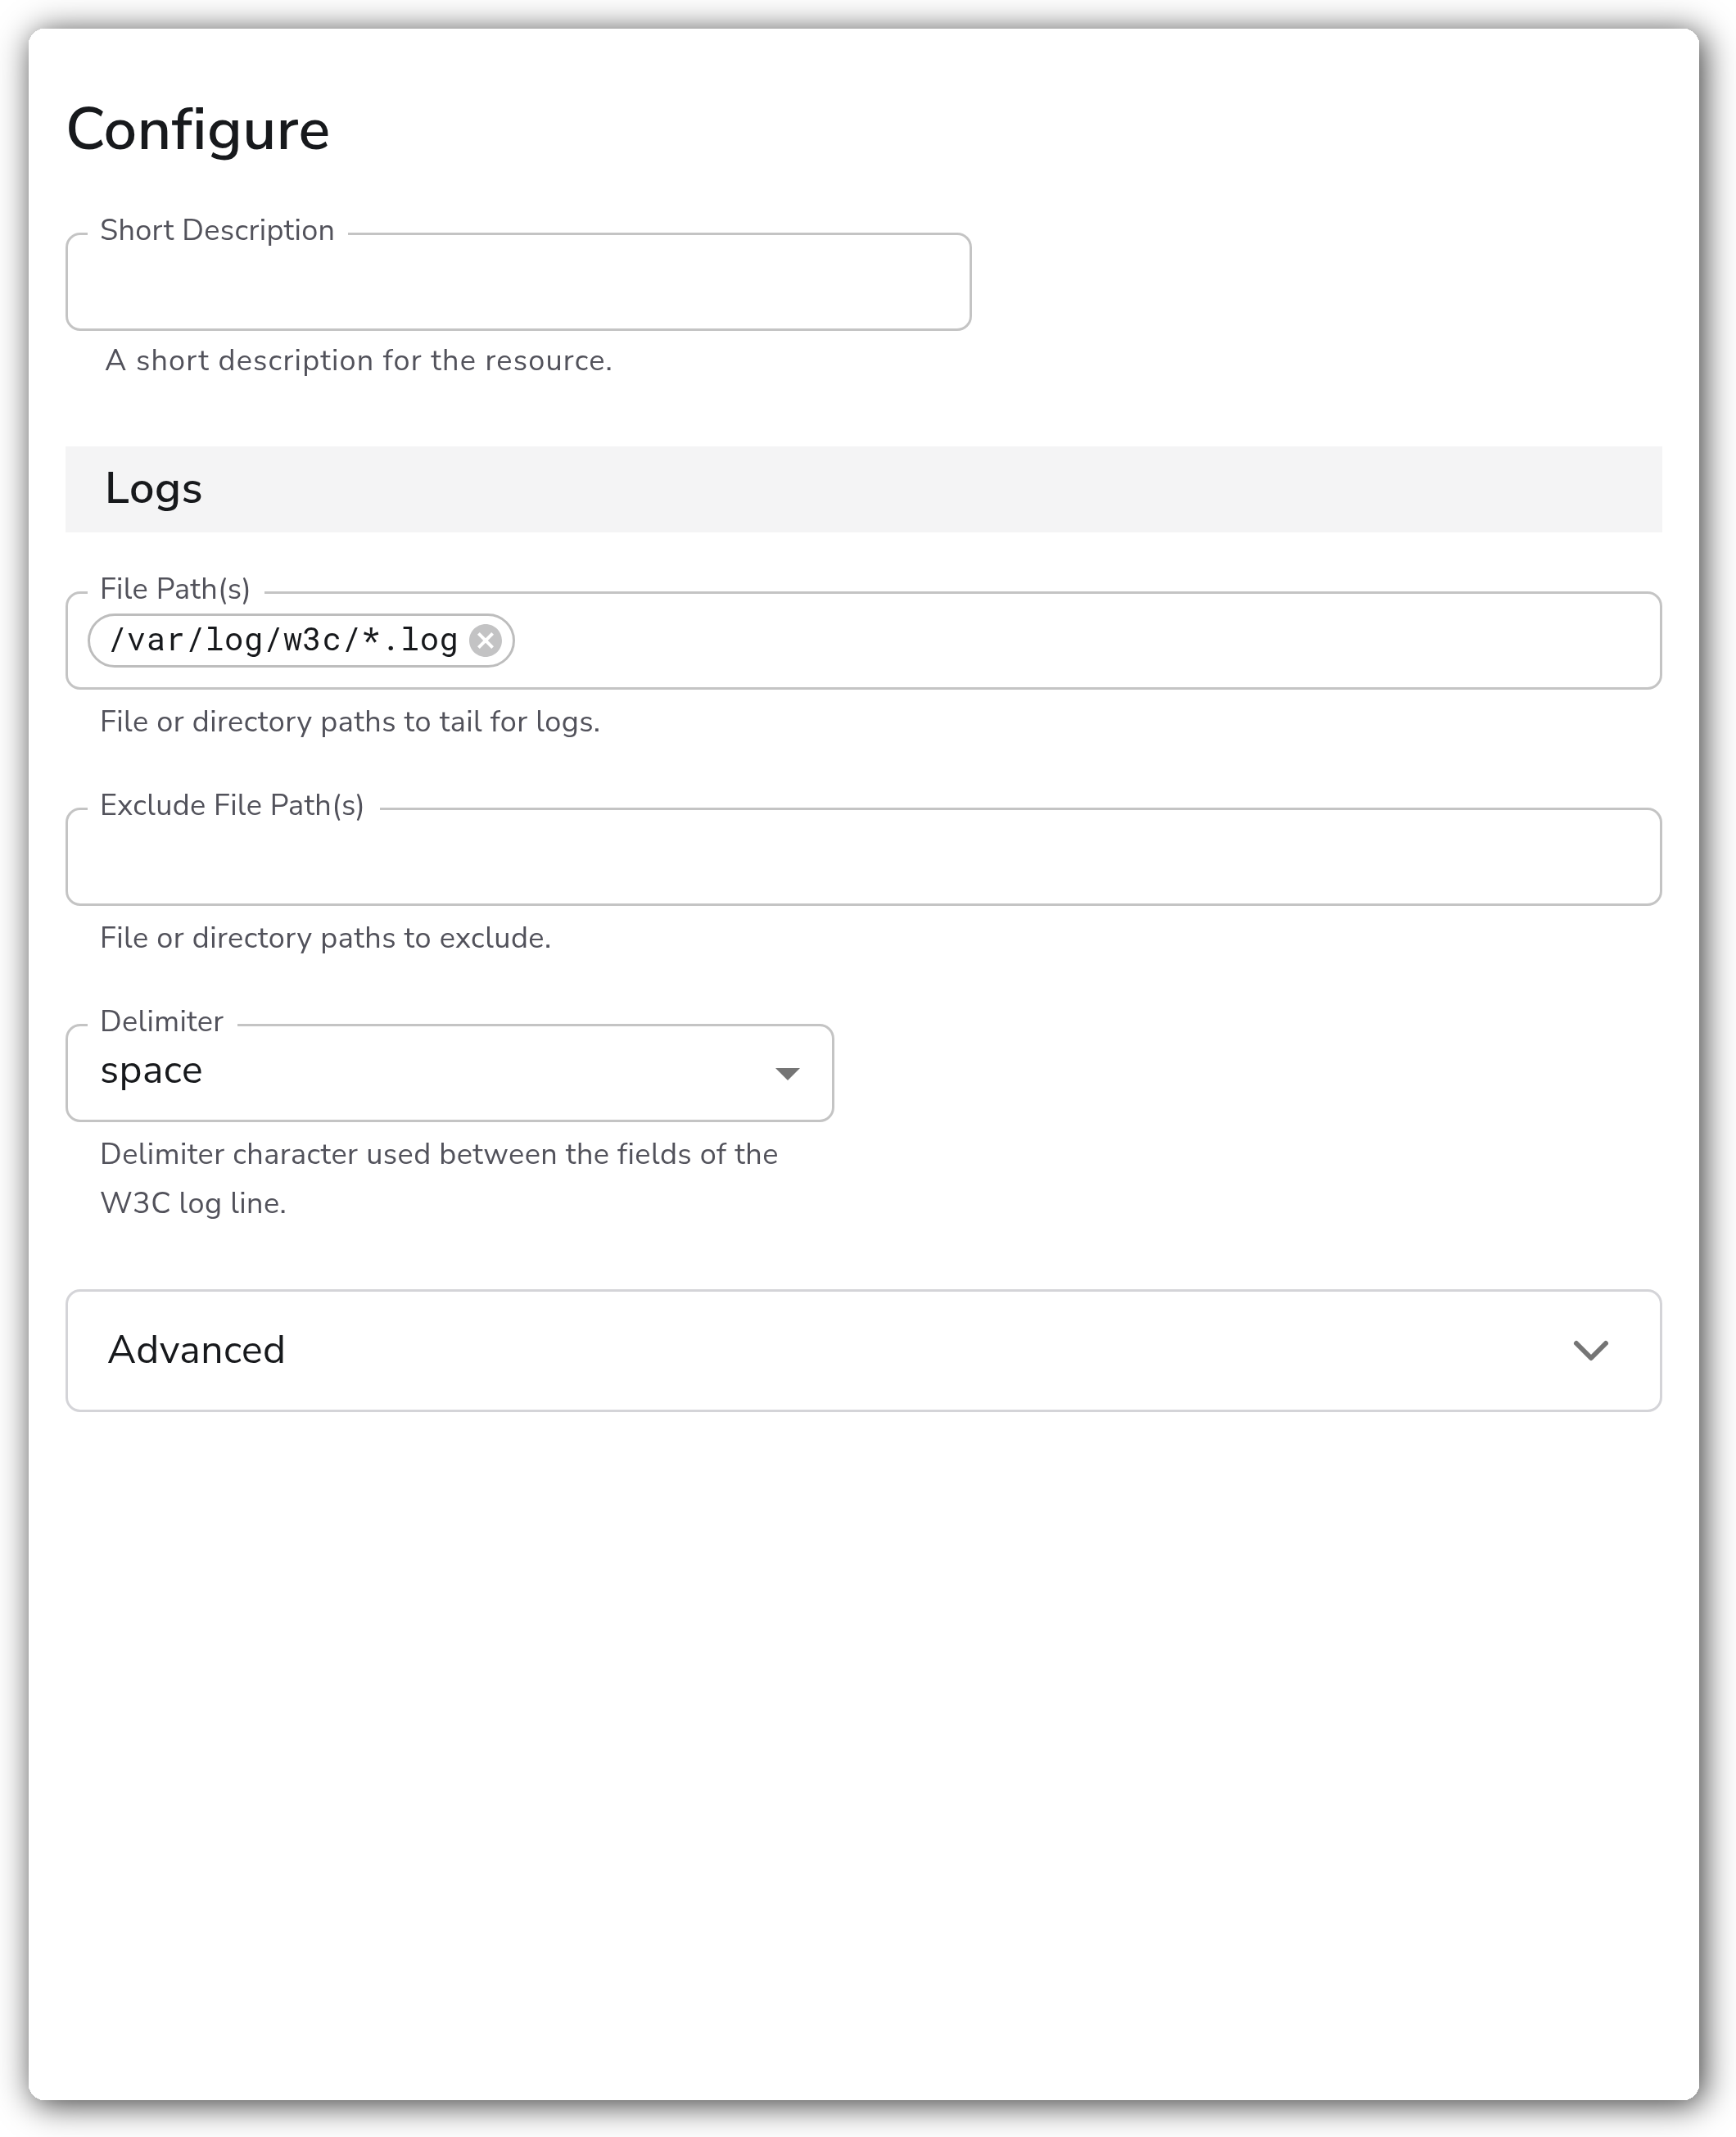Image resolution: width=1736 pixels, height=2137 pixels.
Task: Click 'File or directory paths to tail' helper text
Action: [350, 722]
